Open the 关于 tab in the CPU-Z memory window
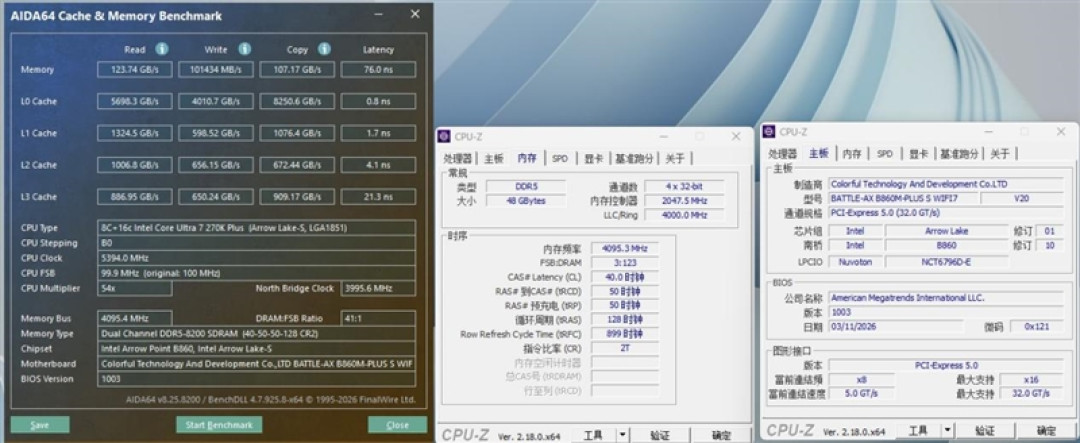The image size is (1080, 443). click(675, 158)
